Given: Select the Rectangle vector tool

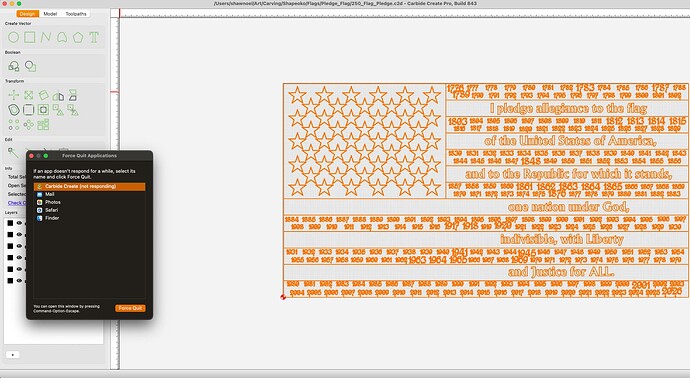Looking at the screenshot, I should click(29, 37).
